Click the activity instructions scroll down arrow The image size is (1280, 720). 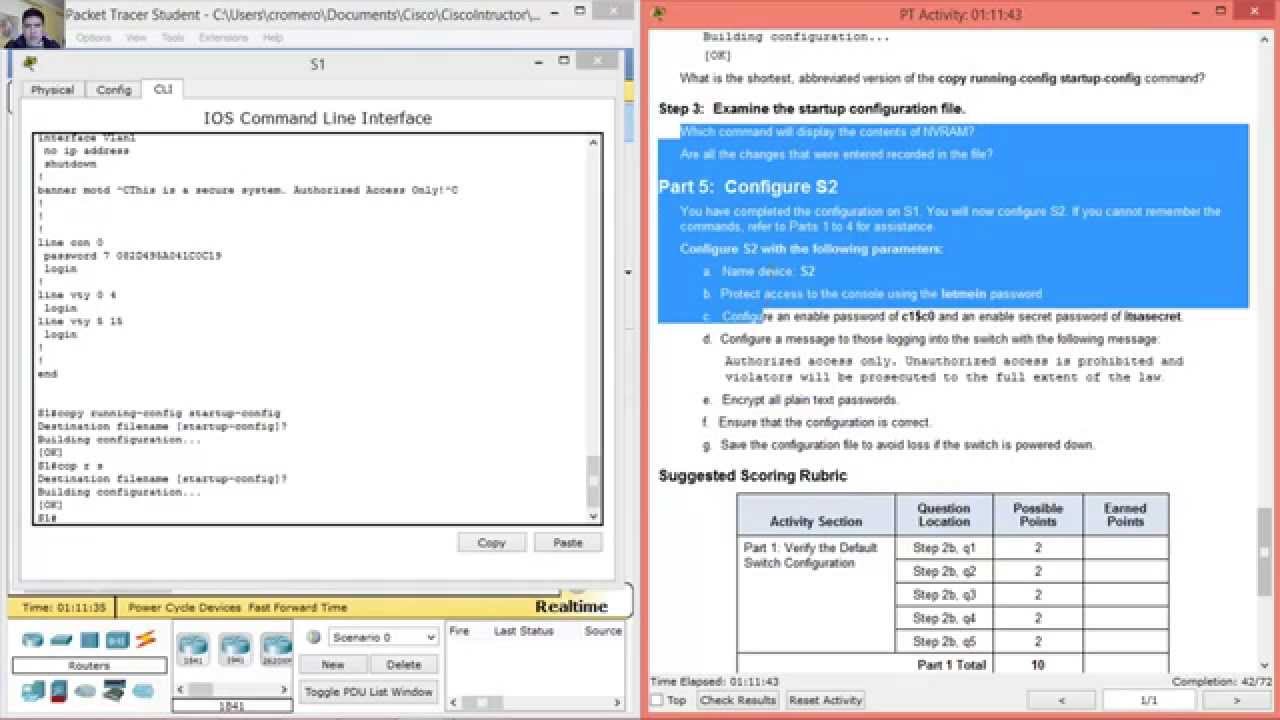[1265, 665]
